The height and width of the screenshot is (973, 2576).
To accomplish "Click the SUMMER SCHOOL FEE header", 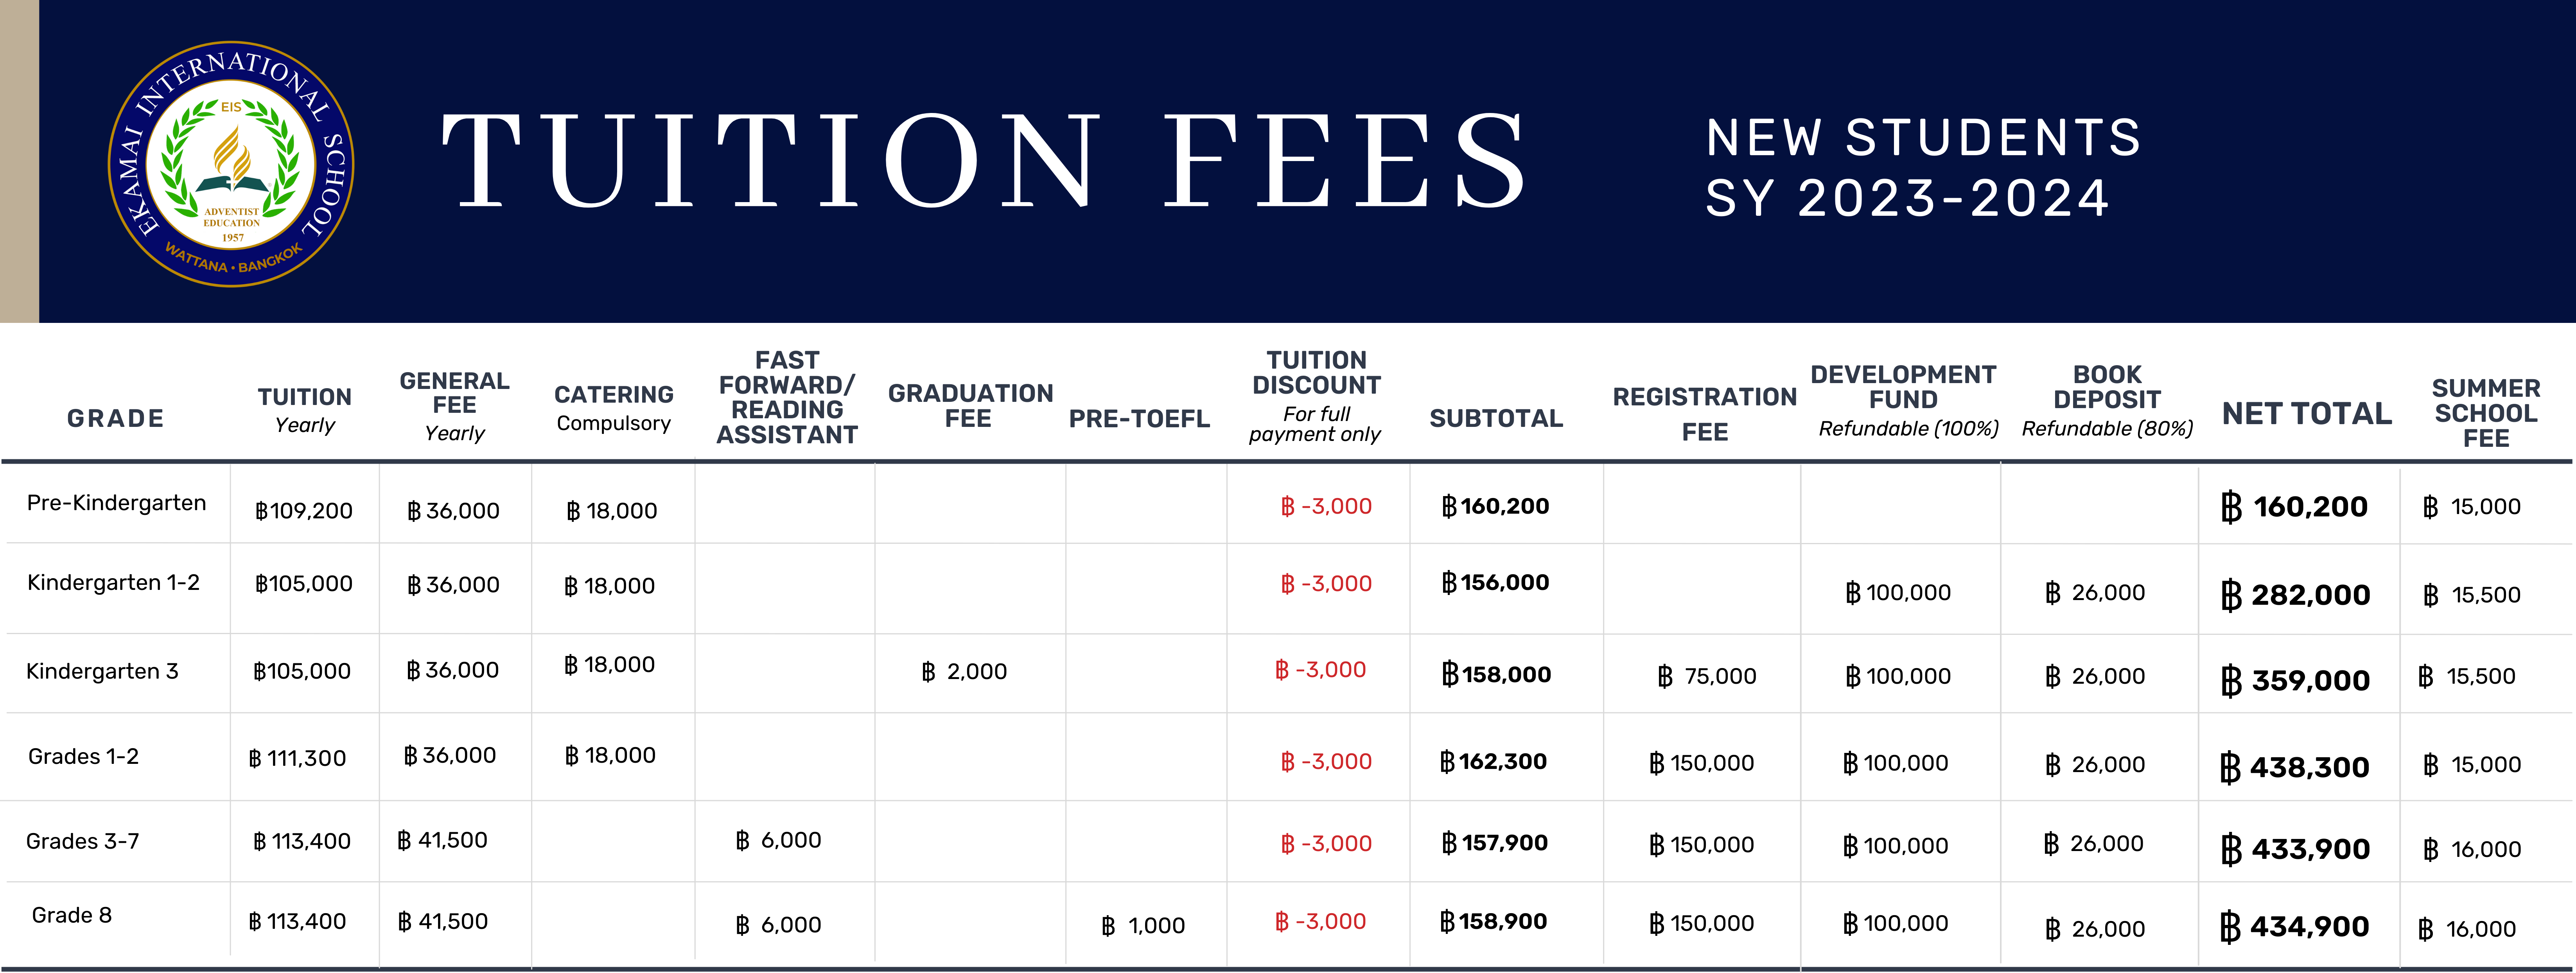I will click(2486, 413).
